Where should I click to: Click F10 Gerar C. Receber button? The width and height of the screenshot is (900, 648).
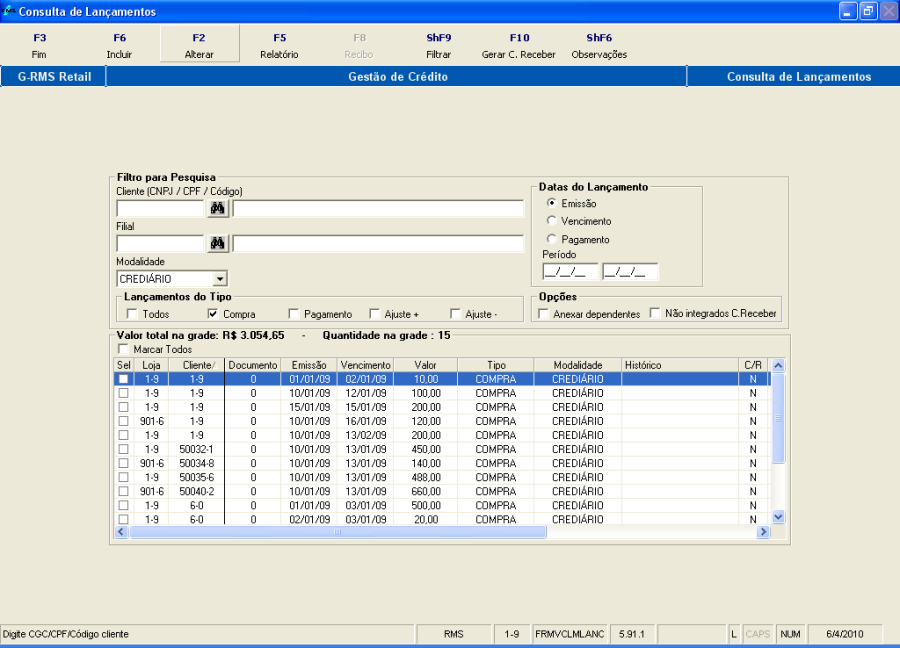click(518, 45)
